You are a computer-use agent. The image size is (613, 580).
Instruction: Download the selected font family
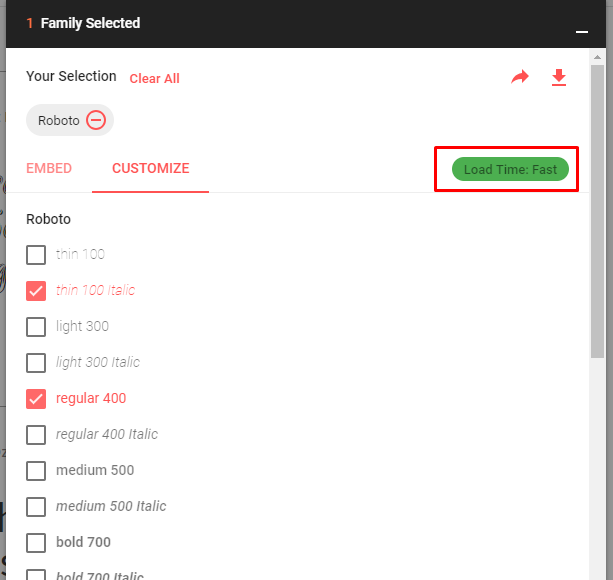[559, 77]
